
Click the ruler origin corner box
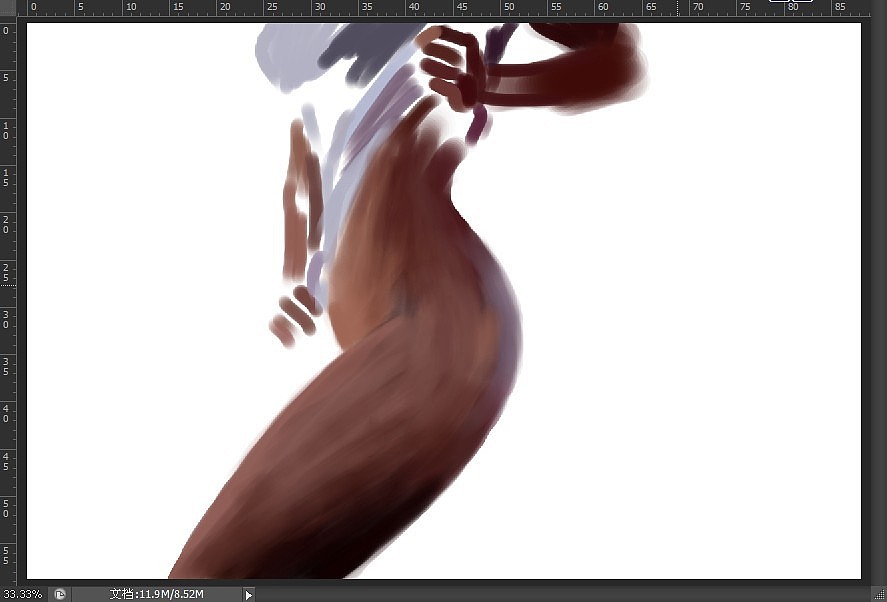click(8, 7)
